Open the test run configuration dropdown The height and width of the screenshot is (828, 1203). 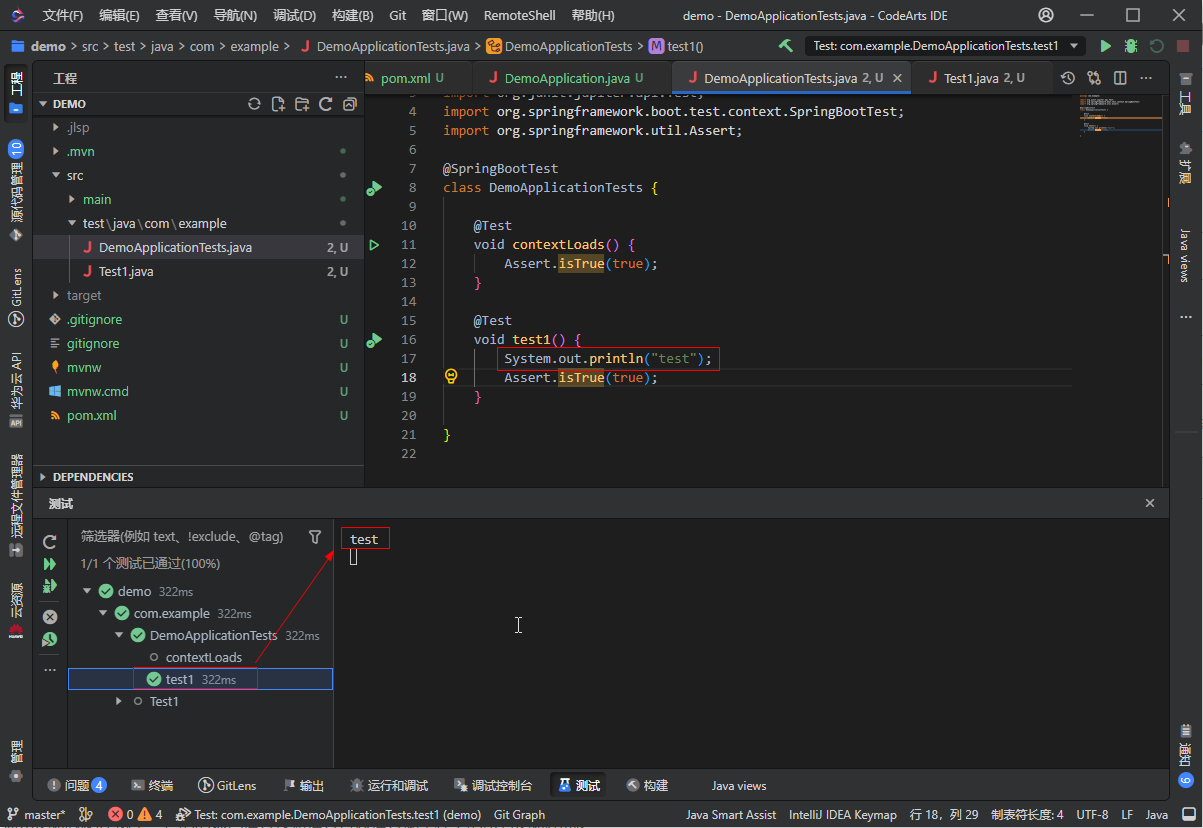1075,46
